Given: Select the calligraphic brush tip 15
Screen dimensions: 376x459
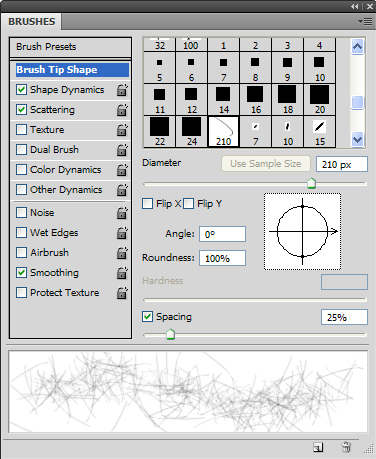Looking at the screenshot, I should click(319, 132).
